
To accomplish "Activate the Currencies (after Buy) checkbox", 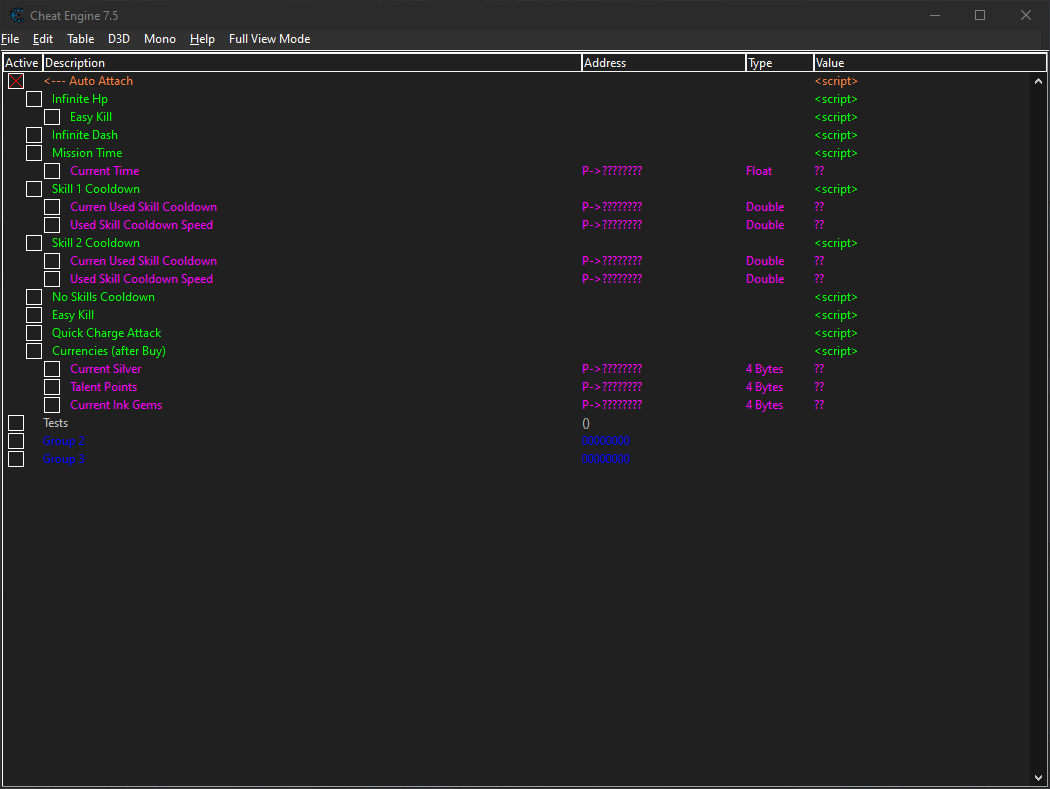I will click(34, 352).
